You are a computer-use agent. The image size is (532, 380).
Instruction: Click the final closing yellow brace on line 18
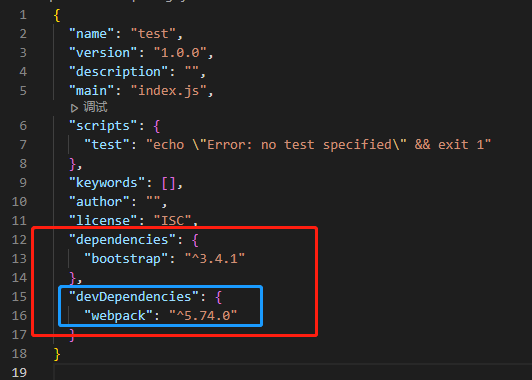click(57, 354)
